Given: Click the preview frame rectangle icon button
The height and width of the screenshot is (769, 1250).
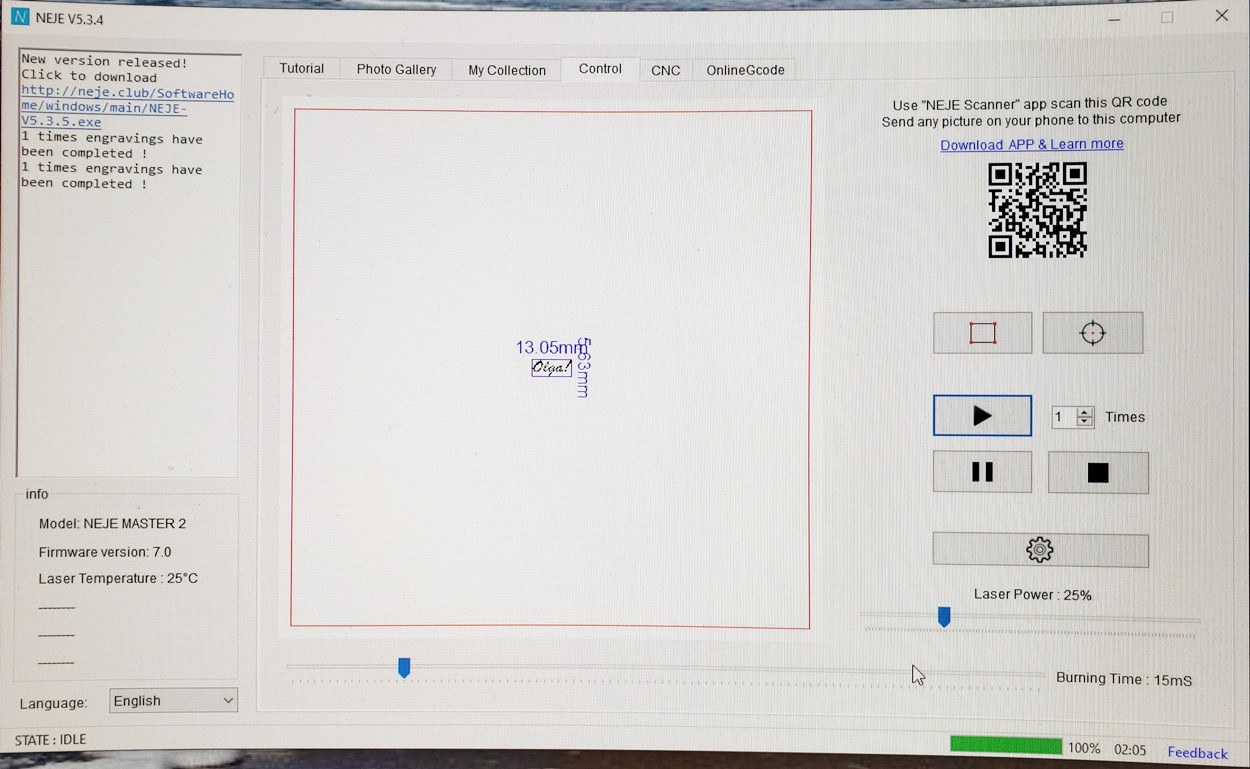Looking at the screenshot, I should pos(982,333).
